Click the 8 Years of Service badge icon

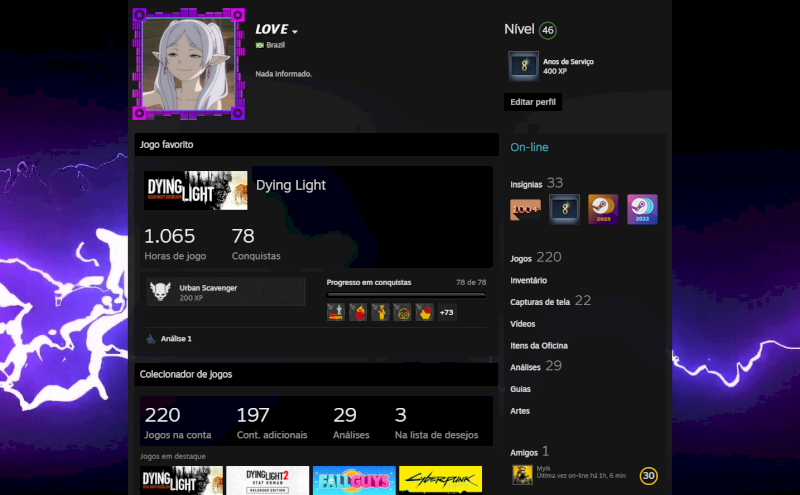click(523, 66)
